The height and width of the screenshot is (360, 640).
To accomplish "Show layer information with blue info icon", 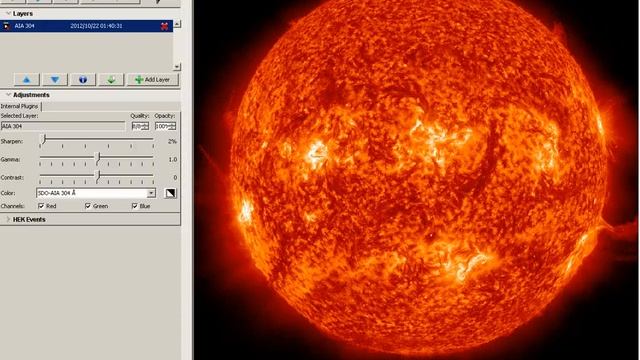I will click(83, 80).
